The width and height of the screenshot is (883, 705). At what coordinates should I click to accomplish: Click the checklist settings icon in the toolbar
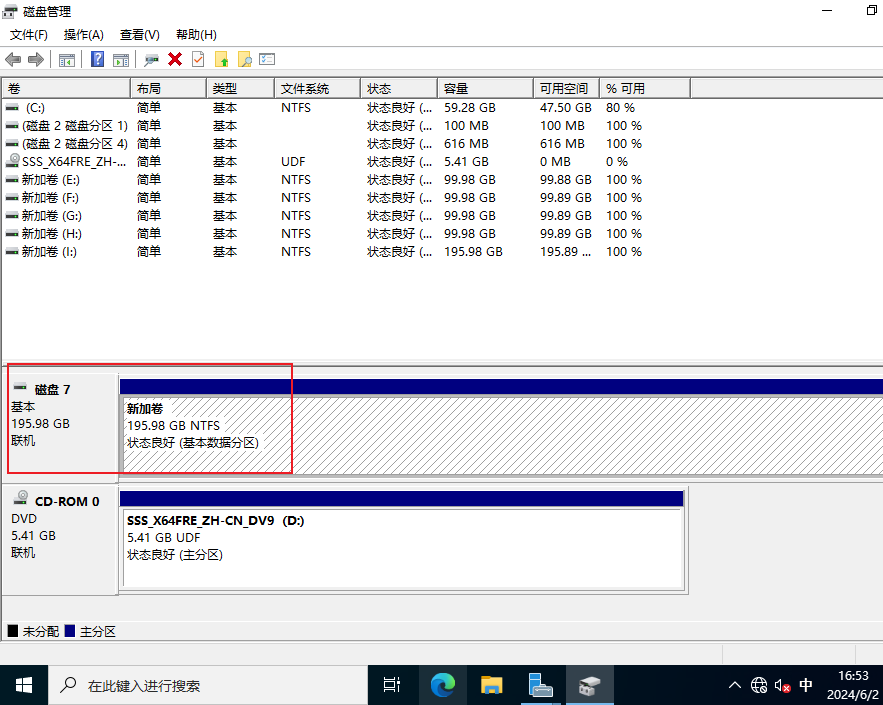click(267, 60)
